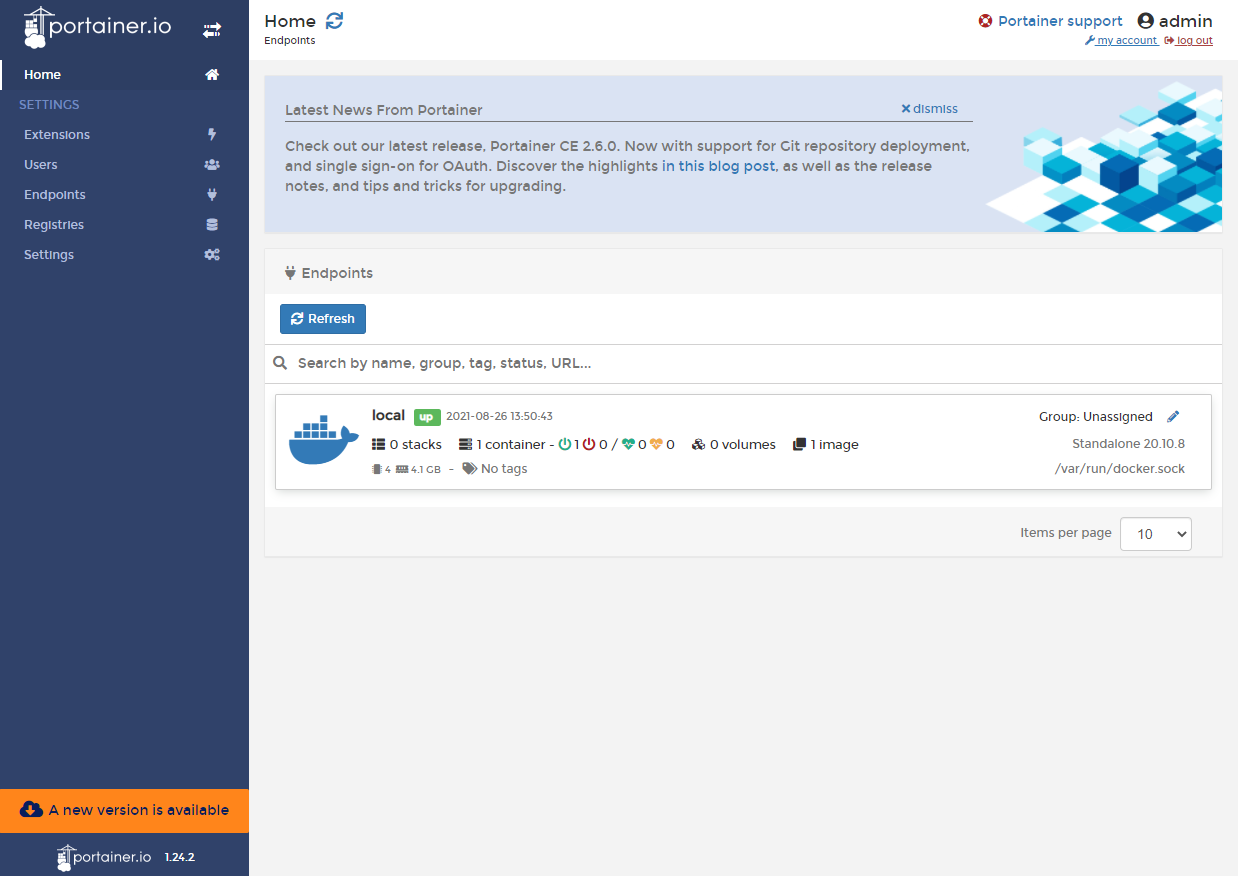Screen dimensions: 1238x876
Task: Click the Users group icon
Action: tap(212, 165)
